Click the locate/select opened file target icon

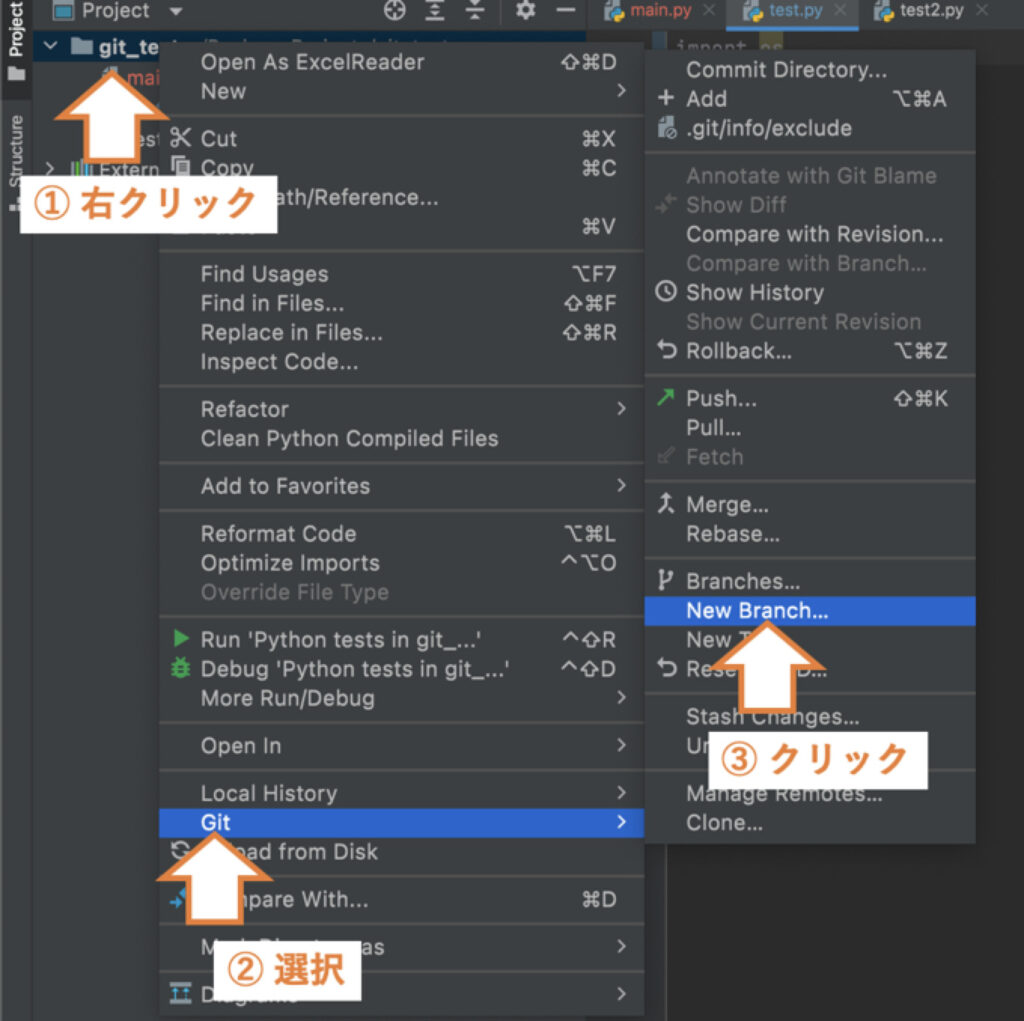point(395,11)
